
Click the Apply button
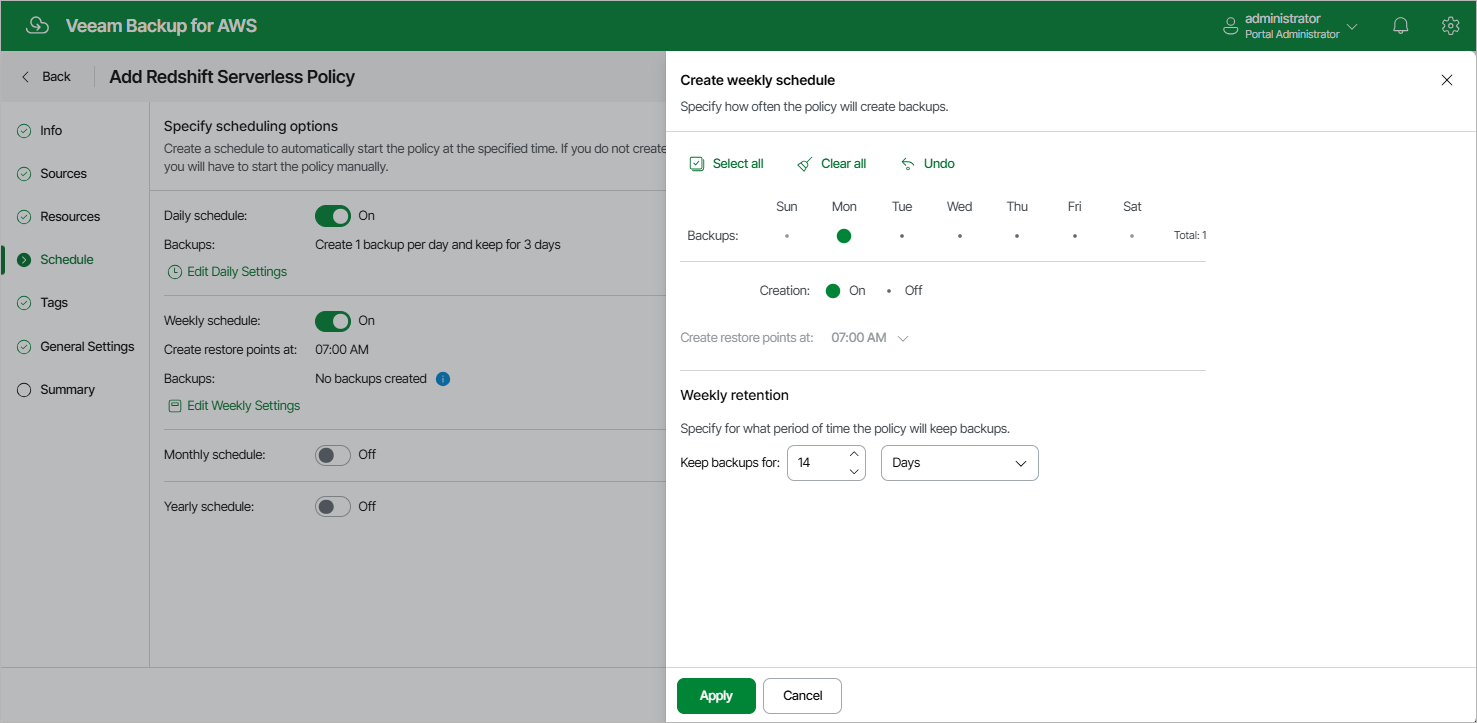point(716,696)
